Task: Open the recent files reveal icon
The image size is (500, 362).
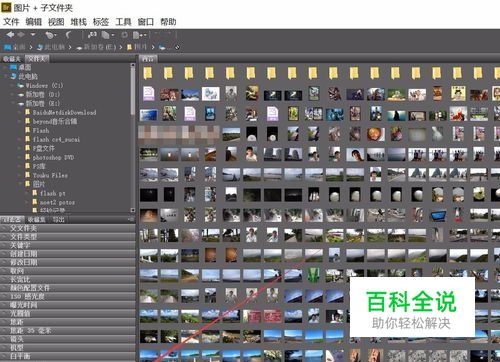Action: [x=51, y=35]
